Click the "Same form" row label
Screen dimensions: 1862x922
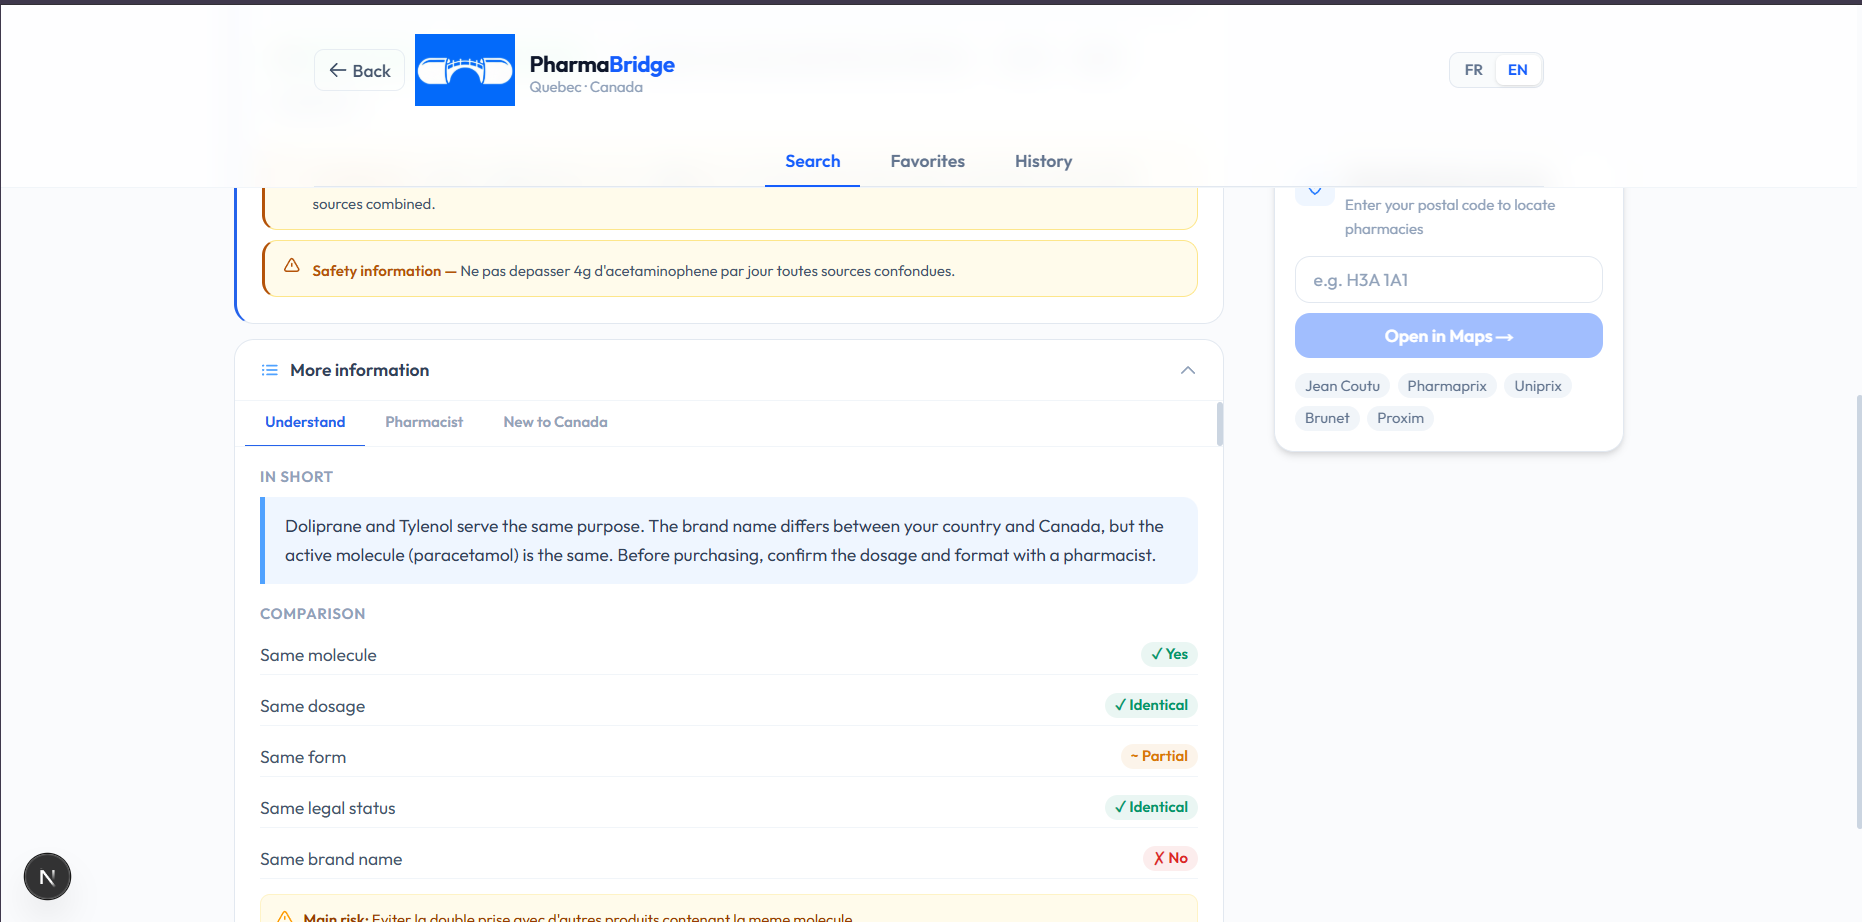(303, 757)
